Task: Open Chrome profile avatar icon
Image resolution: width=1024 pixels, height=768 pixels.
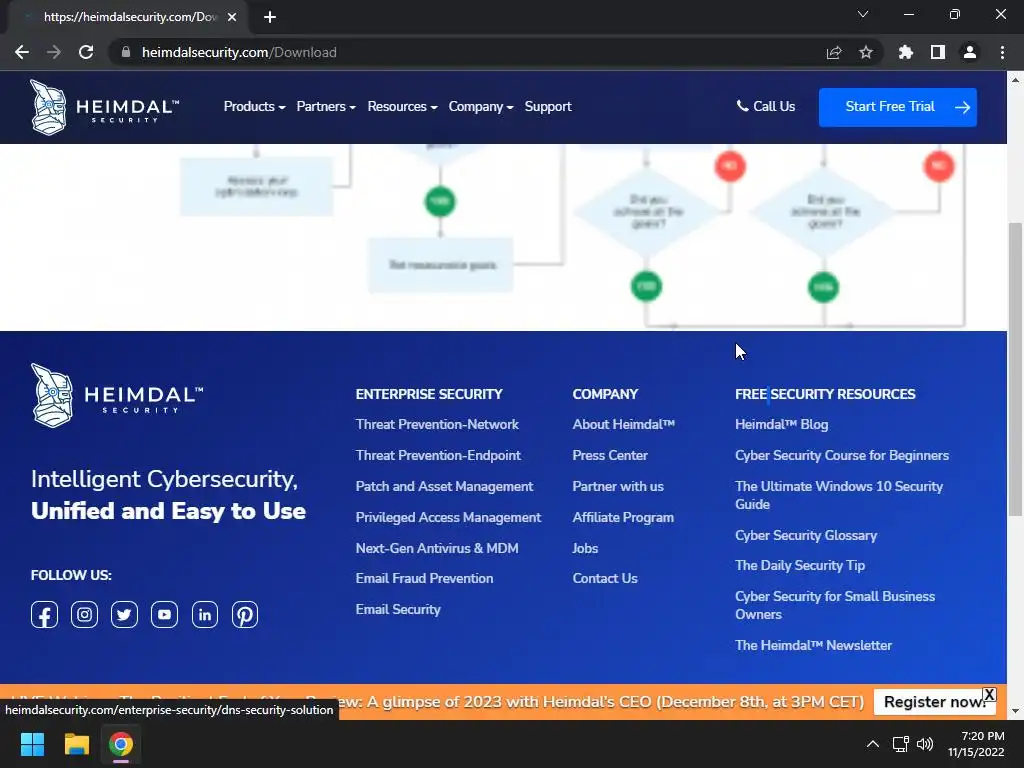Action: pos(970,52)
